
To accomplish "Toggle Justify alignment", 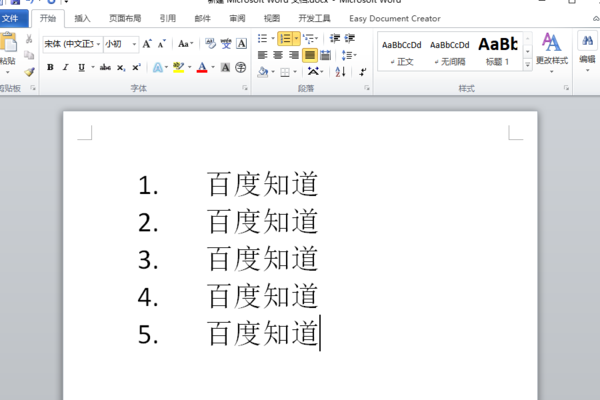I will point(310,55).
